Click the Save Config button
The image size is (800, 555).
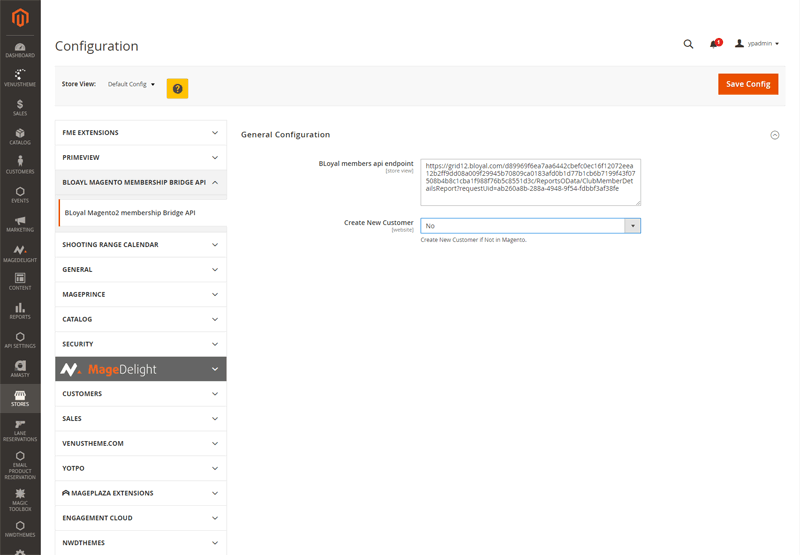[747, 84]
